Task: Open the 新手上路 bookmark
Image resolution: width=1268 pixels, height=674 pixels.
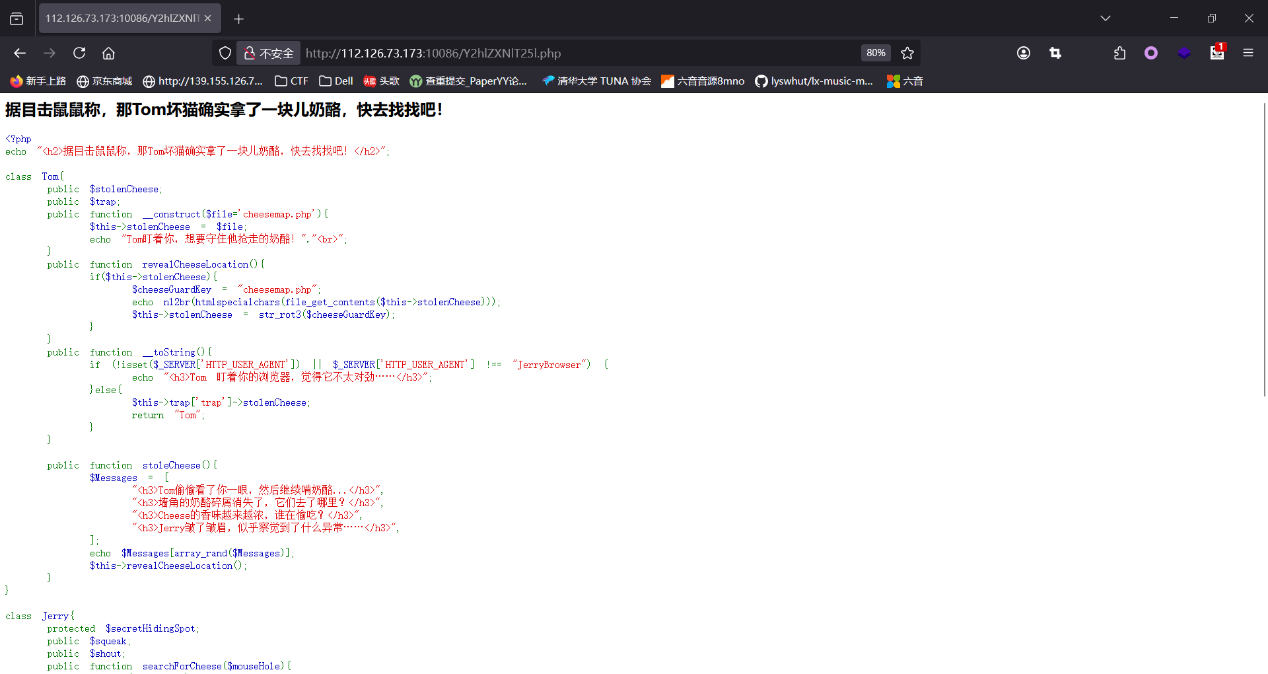Action: click(x=38, y=81)
